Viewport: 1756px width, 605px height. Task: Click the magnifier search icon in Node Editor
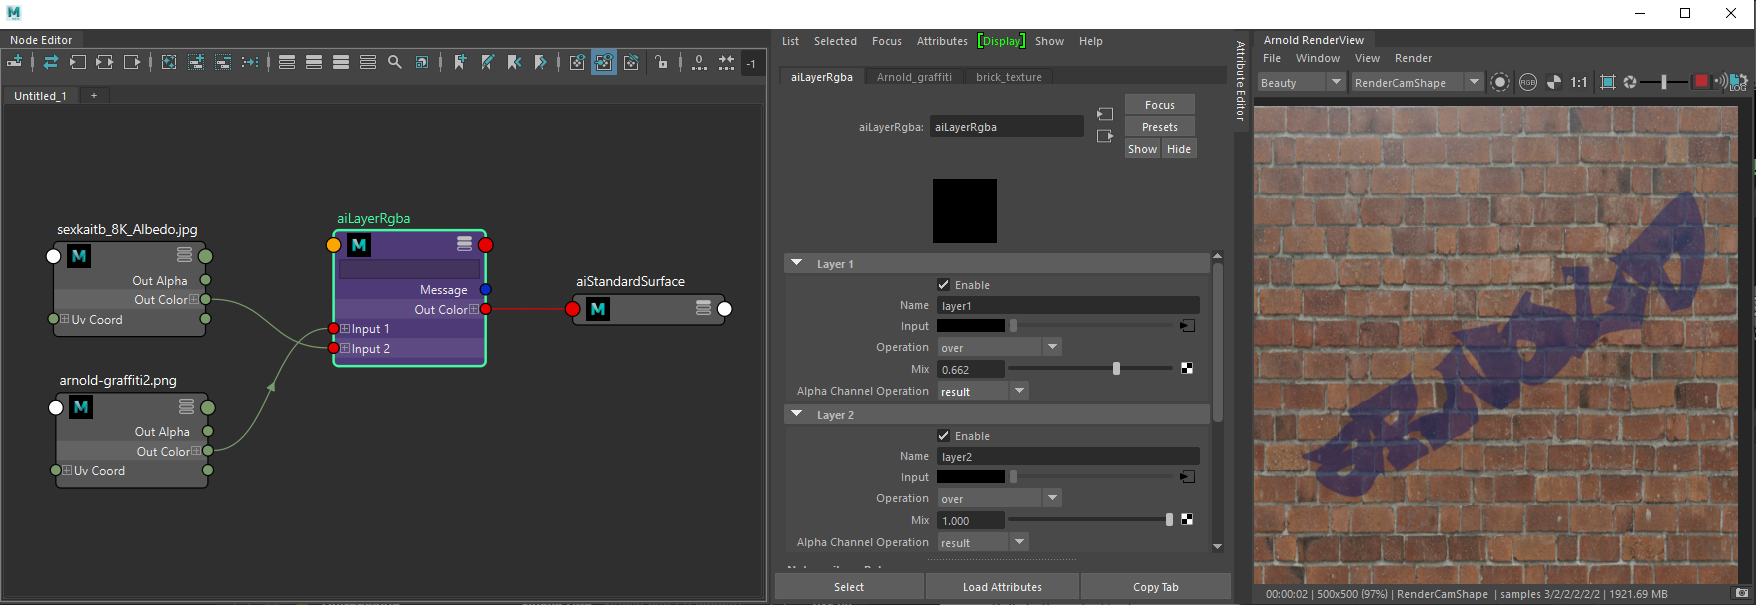[x=395, y=62]
